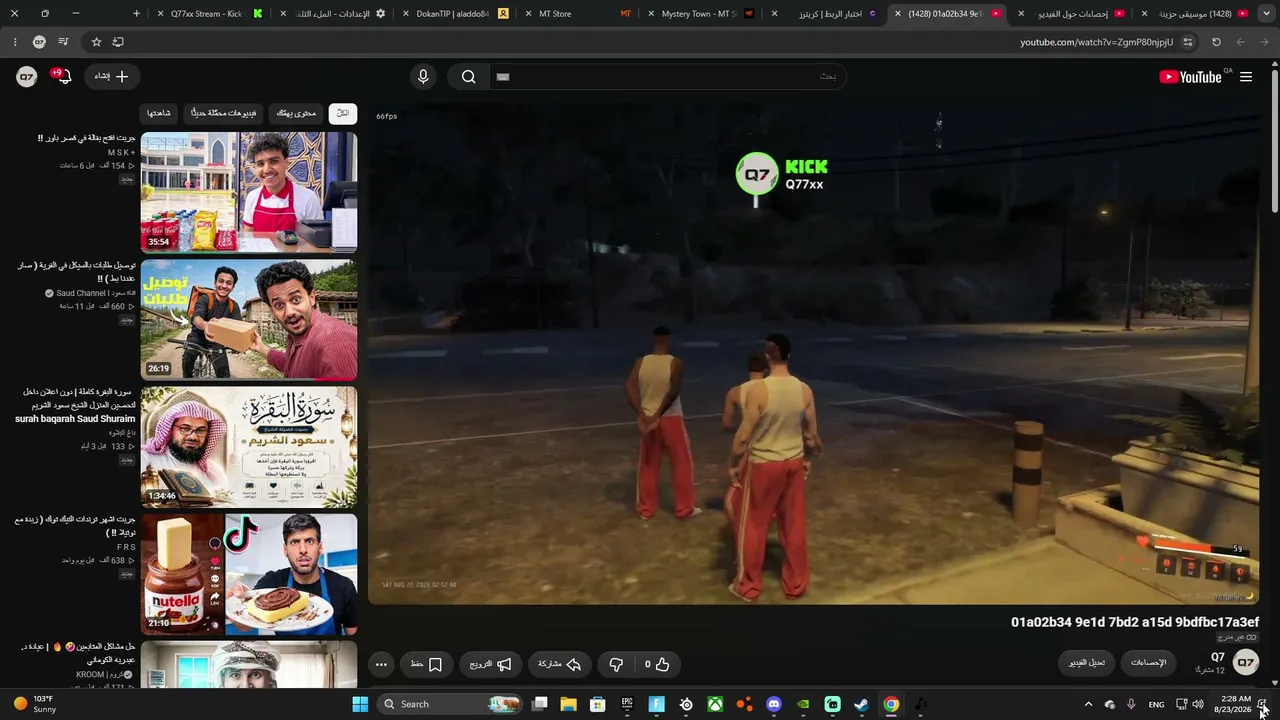Viewport: 1280px width, 720px height.
Task: Open the M S K + channel link
Action: click(121, 152)
